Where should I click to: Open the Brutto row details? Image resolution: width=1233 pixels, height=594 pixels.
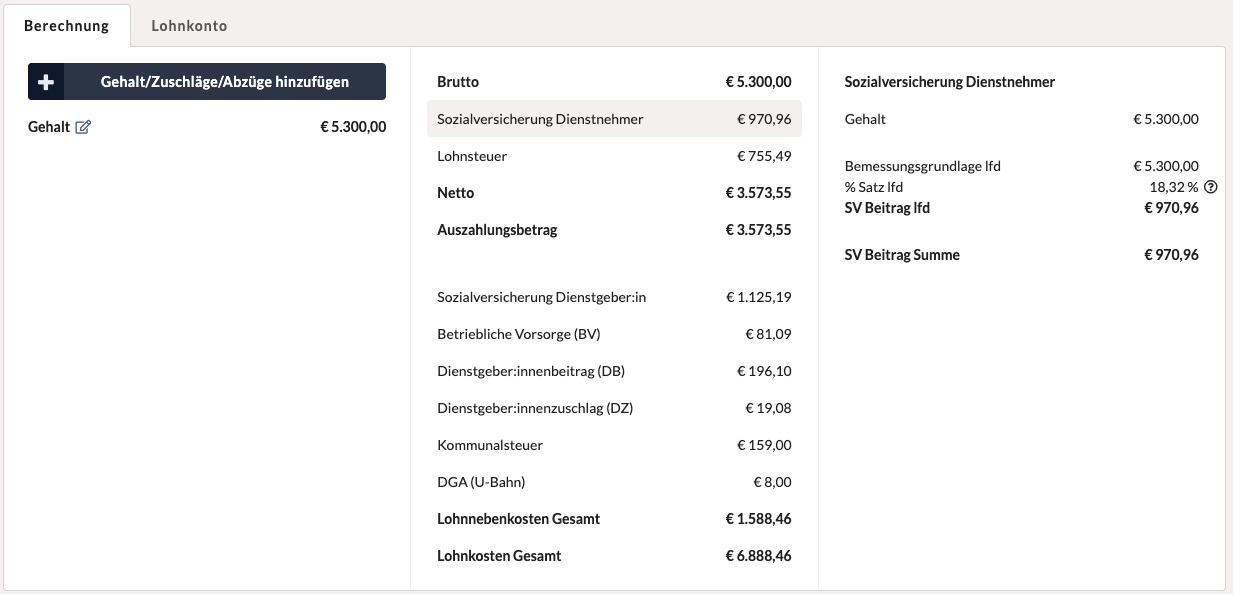pos(614,82)
